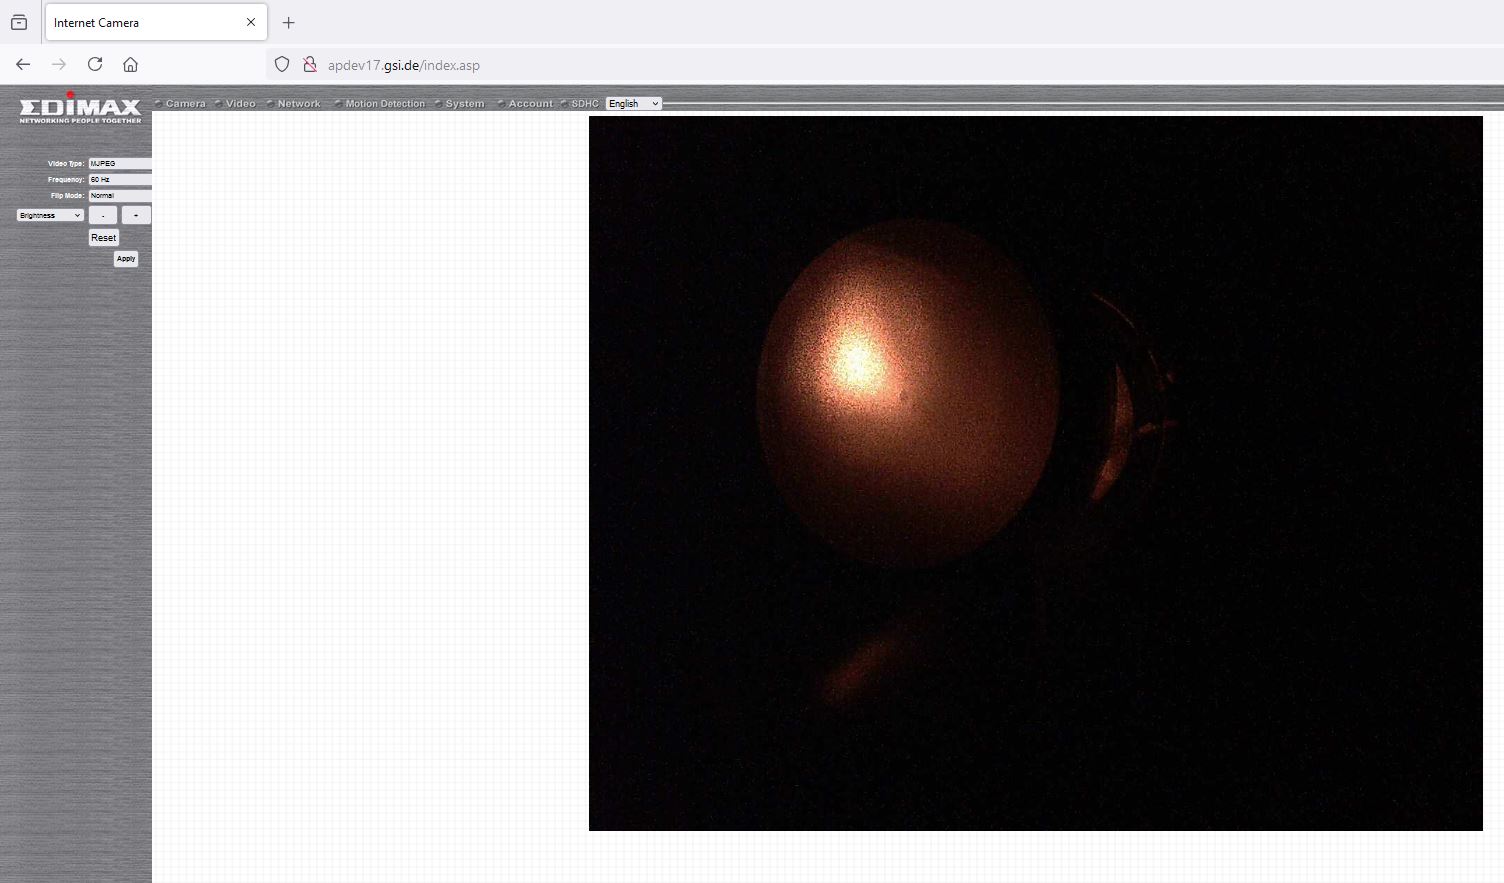Open the Video Type MJPEG selector
The height and width of the screenshot is (883, 1504).
[x=120, y=163]
